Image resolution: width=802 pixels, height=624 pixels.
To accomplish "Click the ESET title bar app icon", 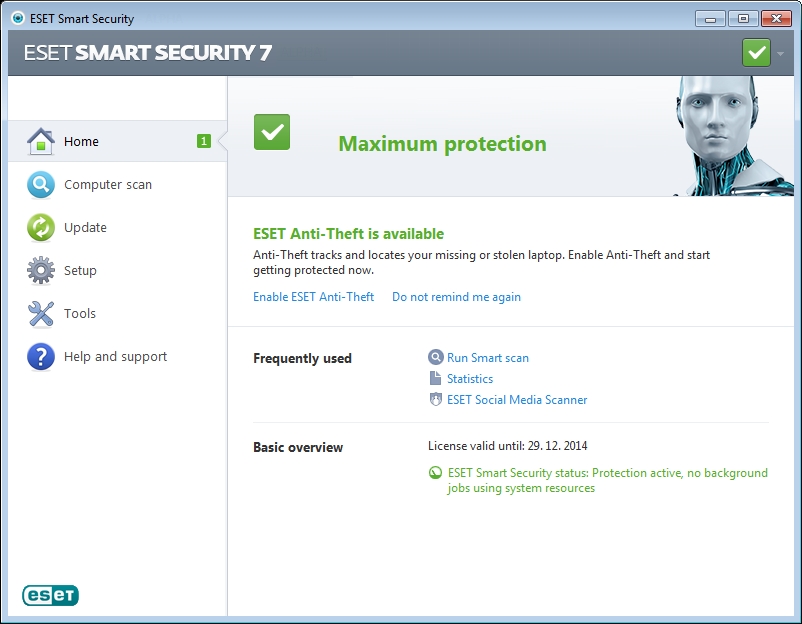I will (17, 19).
